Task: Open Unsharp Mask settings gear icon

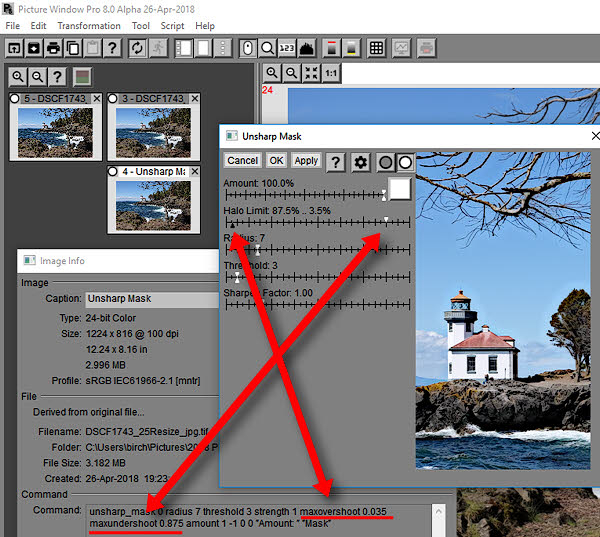Action: [361, 161]
